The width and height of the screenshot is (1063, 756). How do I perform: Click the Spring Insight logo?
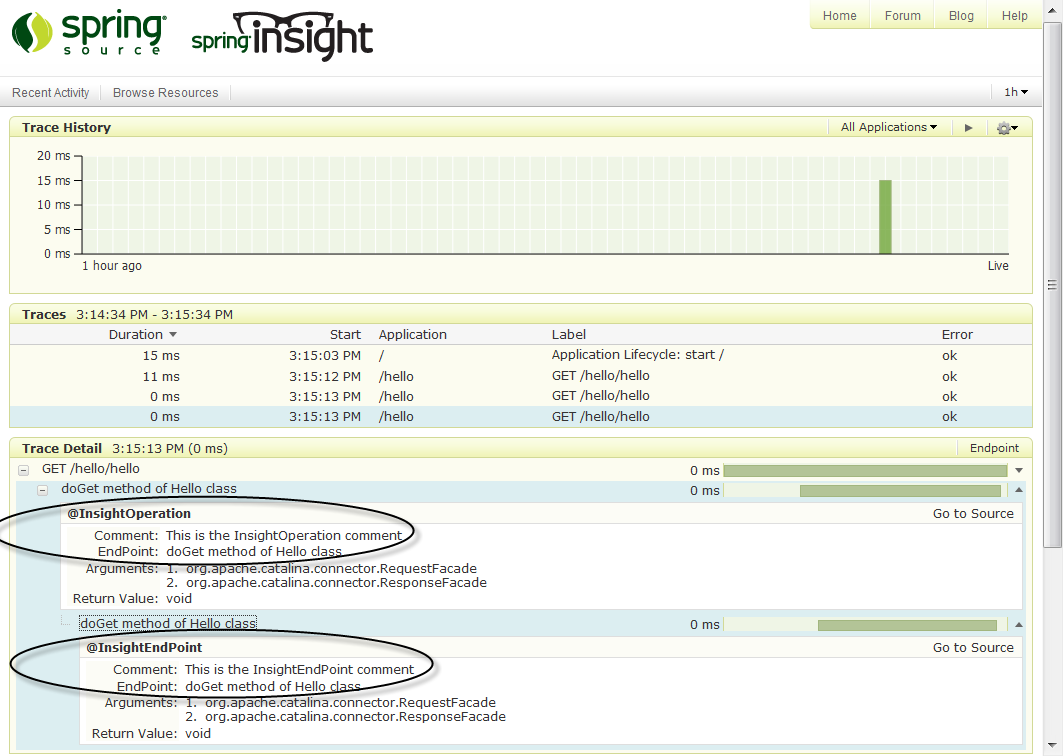282,38
